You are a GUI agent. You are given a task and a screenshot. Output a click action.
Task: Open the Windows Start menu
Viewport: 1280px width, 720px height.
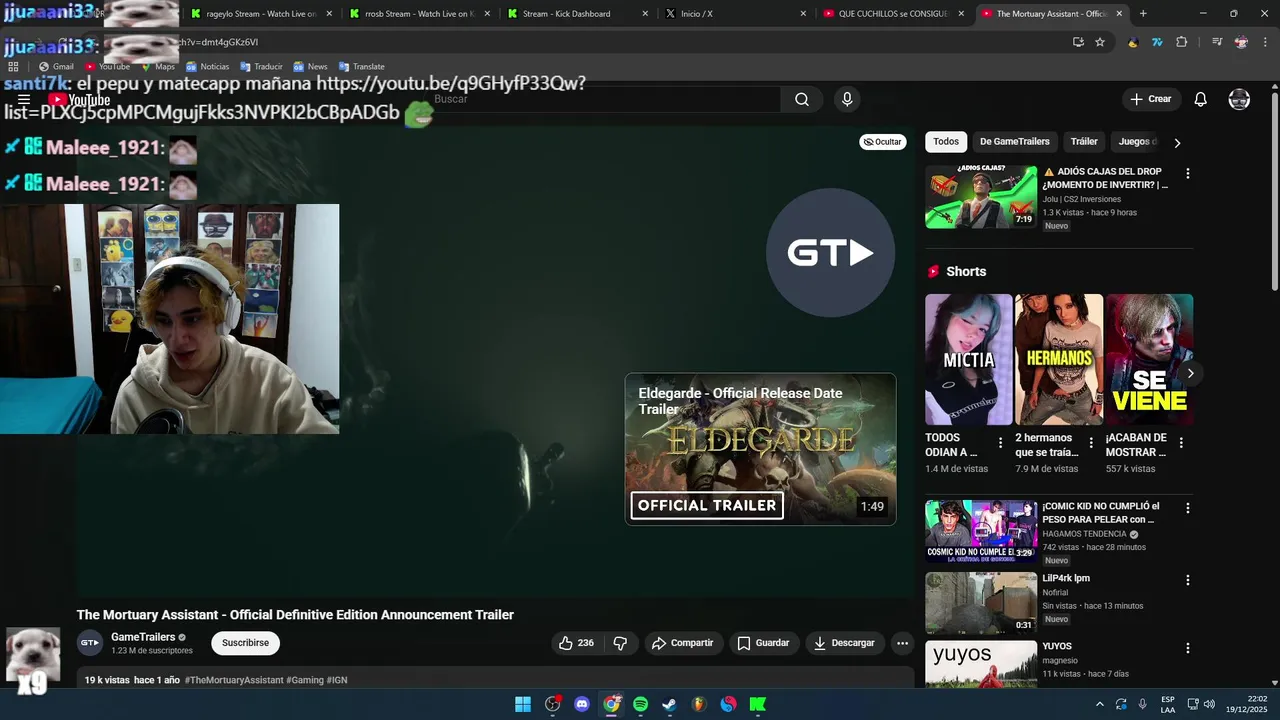(523, 704)
